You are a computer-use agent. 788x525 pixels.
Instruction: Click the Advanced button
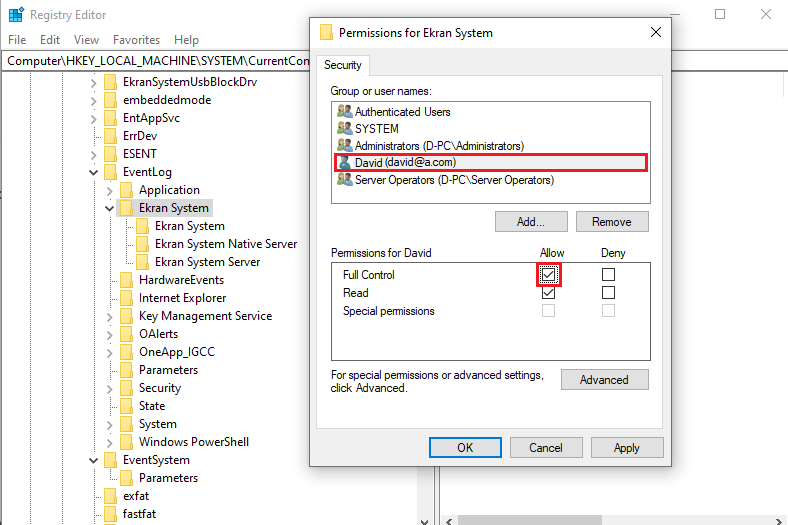click(x=604, y=380)
